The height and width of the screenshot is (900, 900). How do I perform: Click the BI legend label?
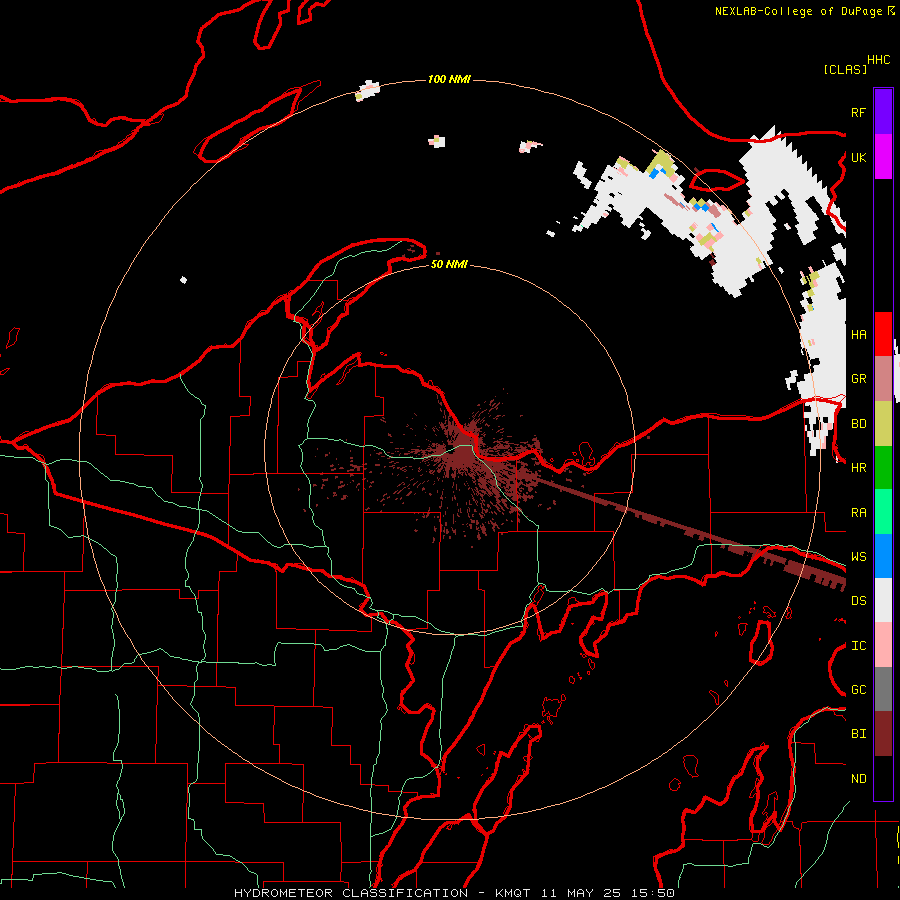tap(858, 734)
